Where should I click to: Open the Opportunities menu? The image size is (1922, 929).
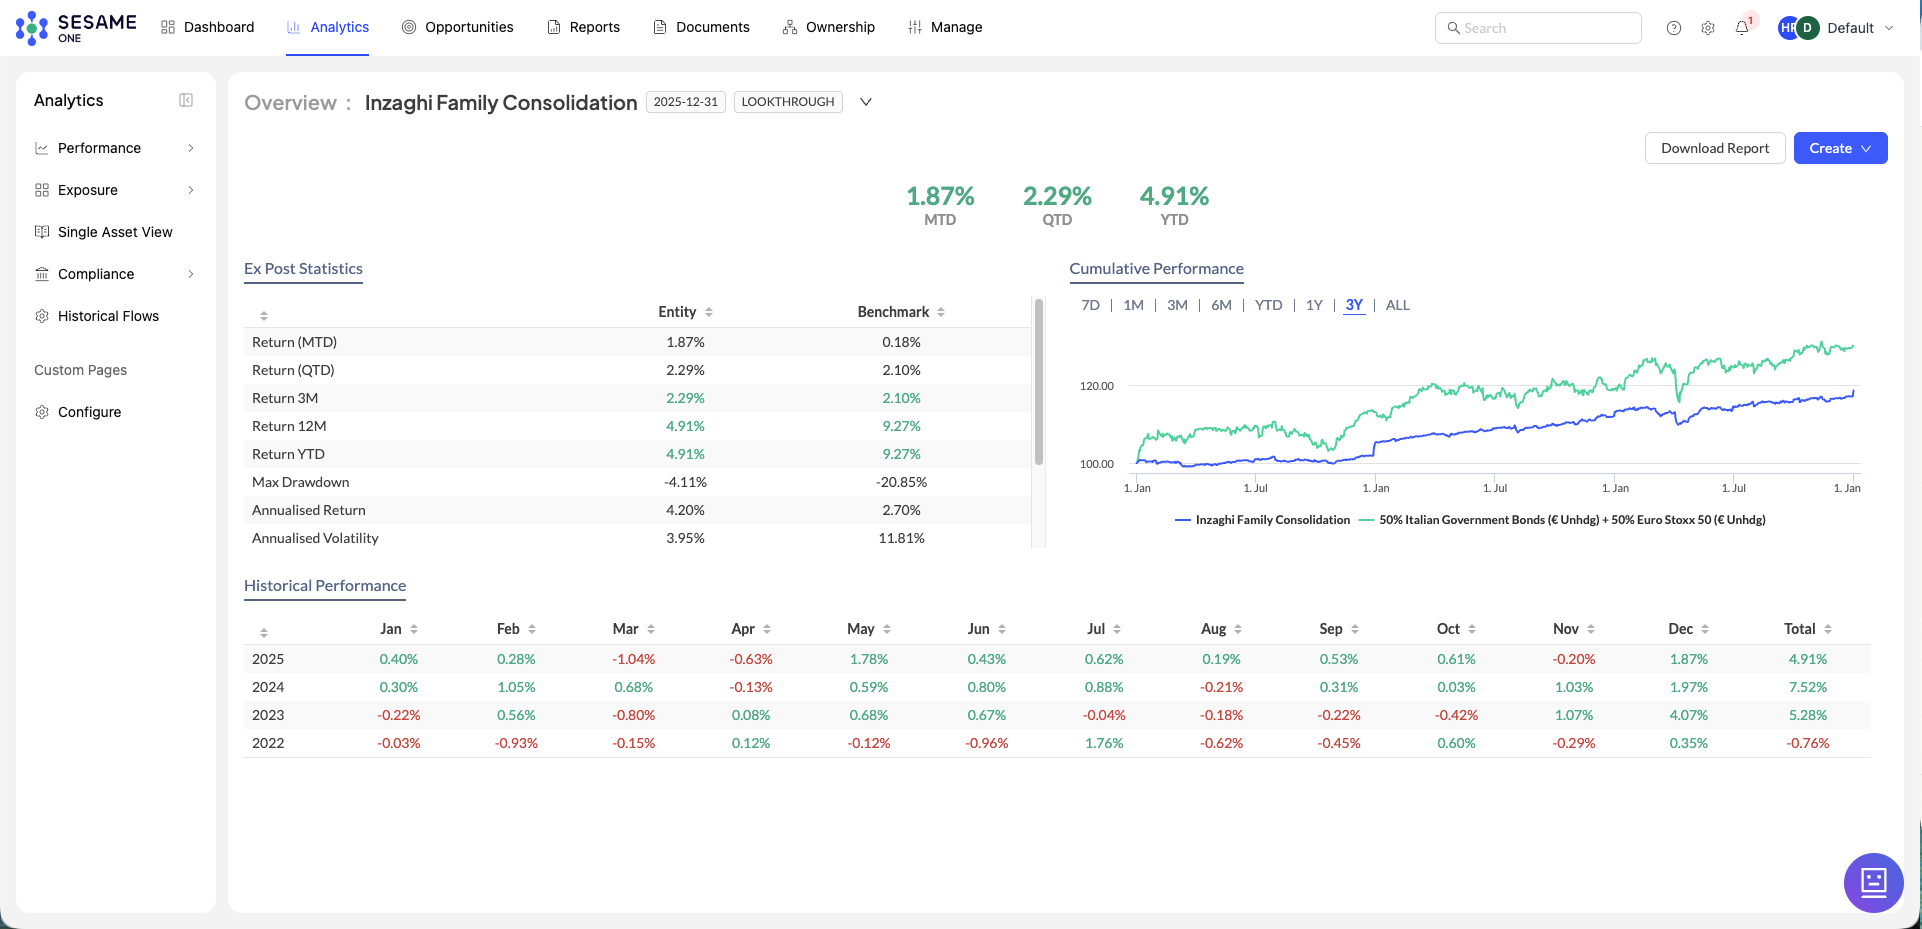coord(458,27)
